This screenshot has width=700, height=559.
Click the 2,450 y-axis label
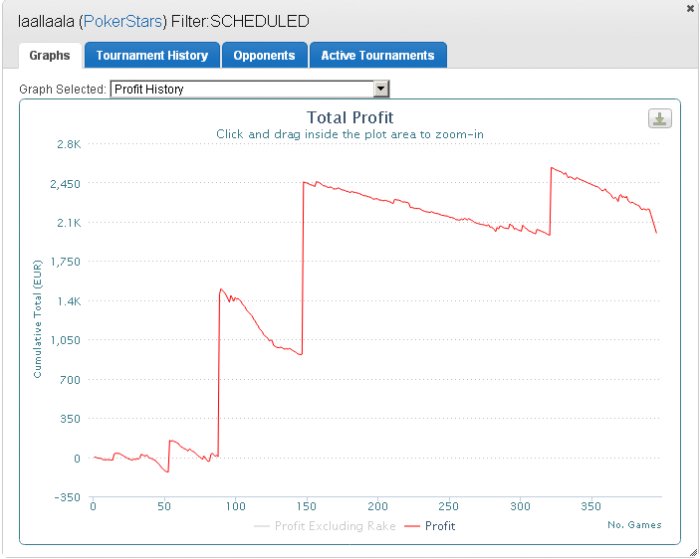(x=65, y=184)
